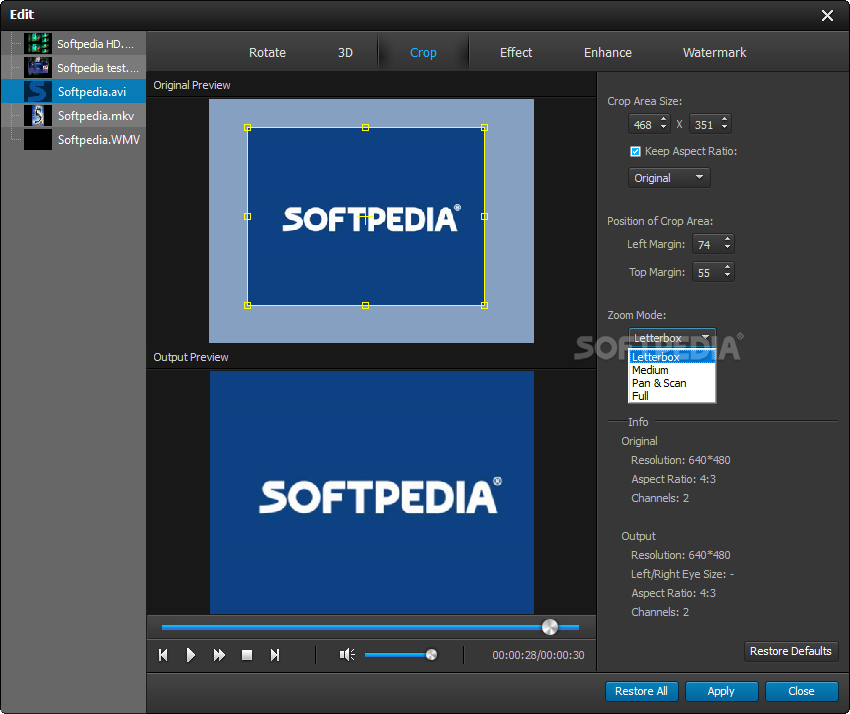Click bottom-left crop handle
This screenshot has height=714, width=850.
(x=248, y=305)
